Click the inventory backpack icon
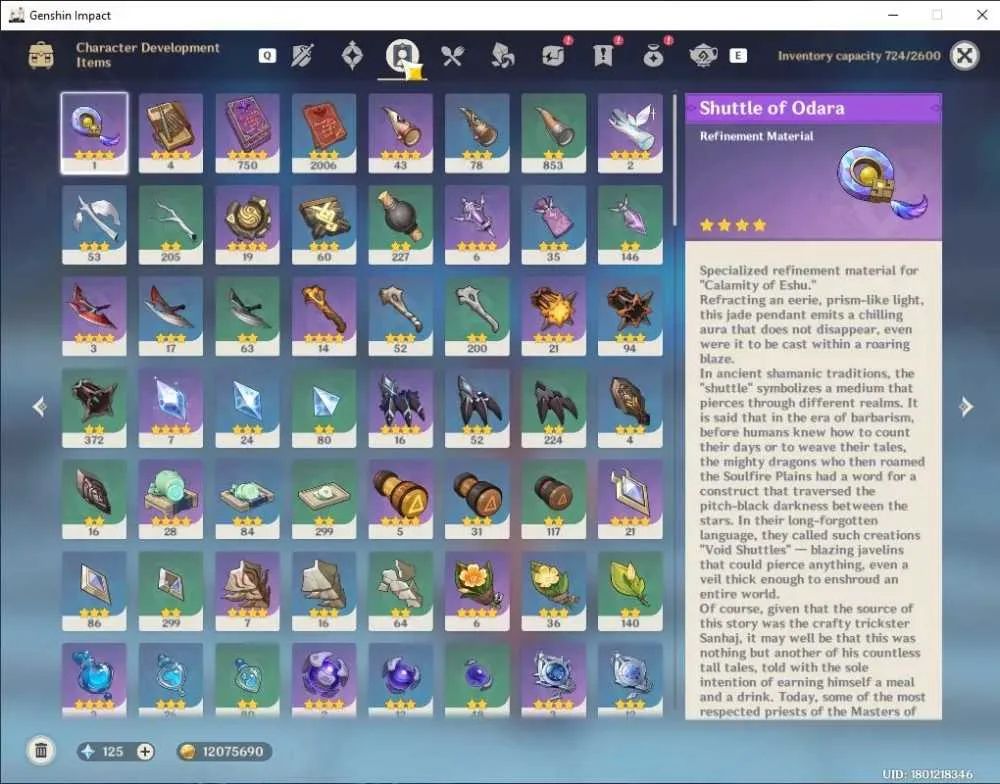 [x=41, y=55]
